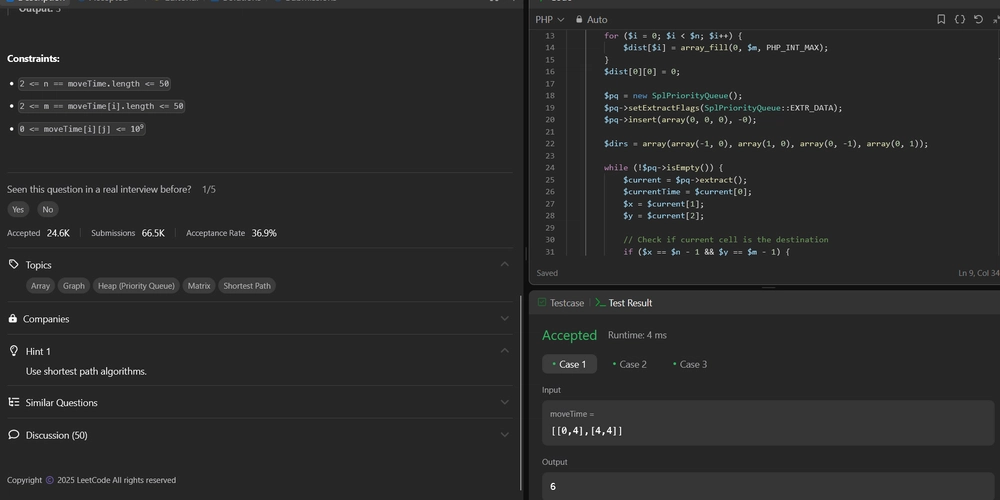Expand the Discussion (50) chevron
The image size is (1000, 500).
[504, 435]
